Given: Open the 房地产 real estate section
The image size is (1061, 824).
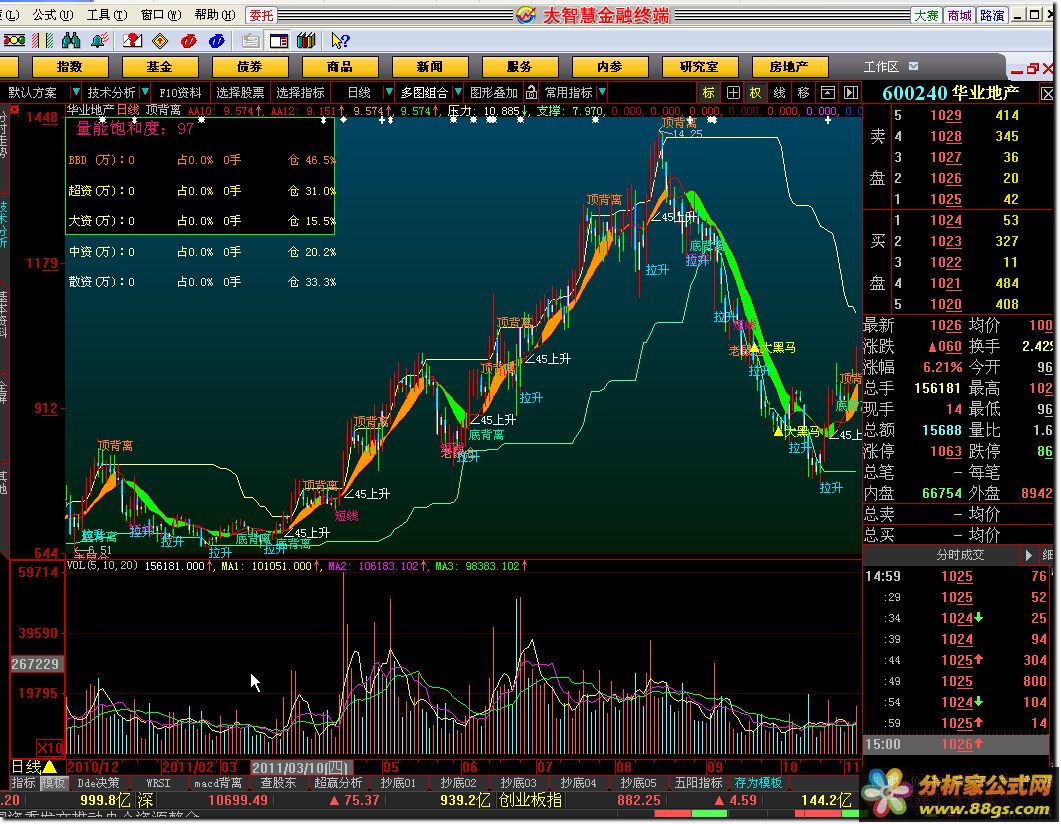Looking at the screenshot, I should tap(790, 66).
